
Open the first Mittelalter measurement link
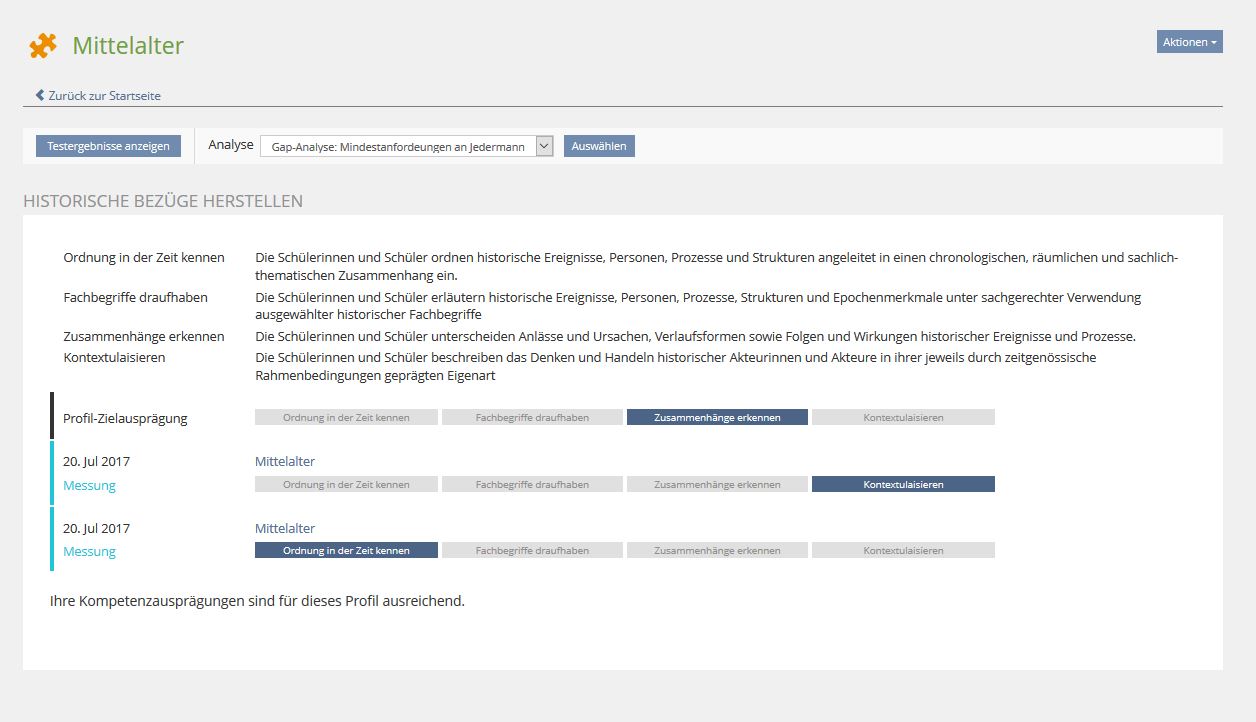pos(285,462)
